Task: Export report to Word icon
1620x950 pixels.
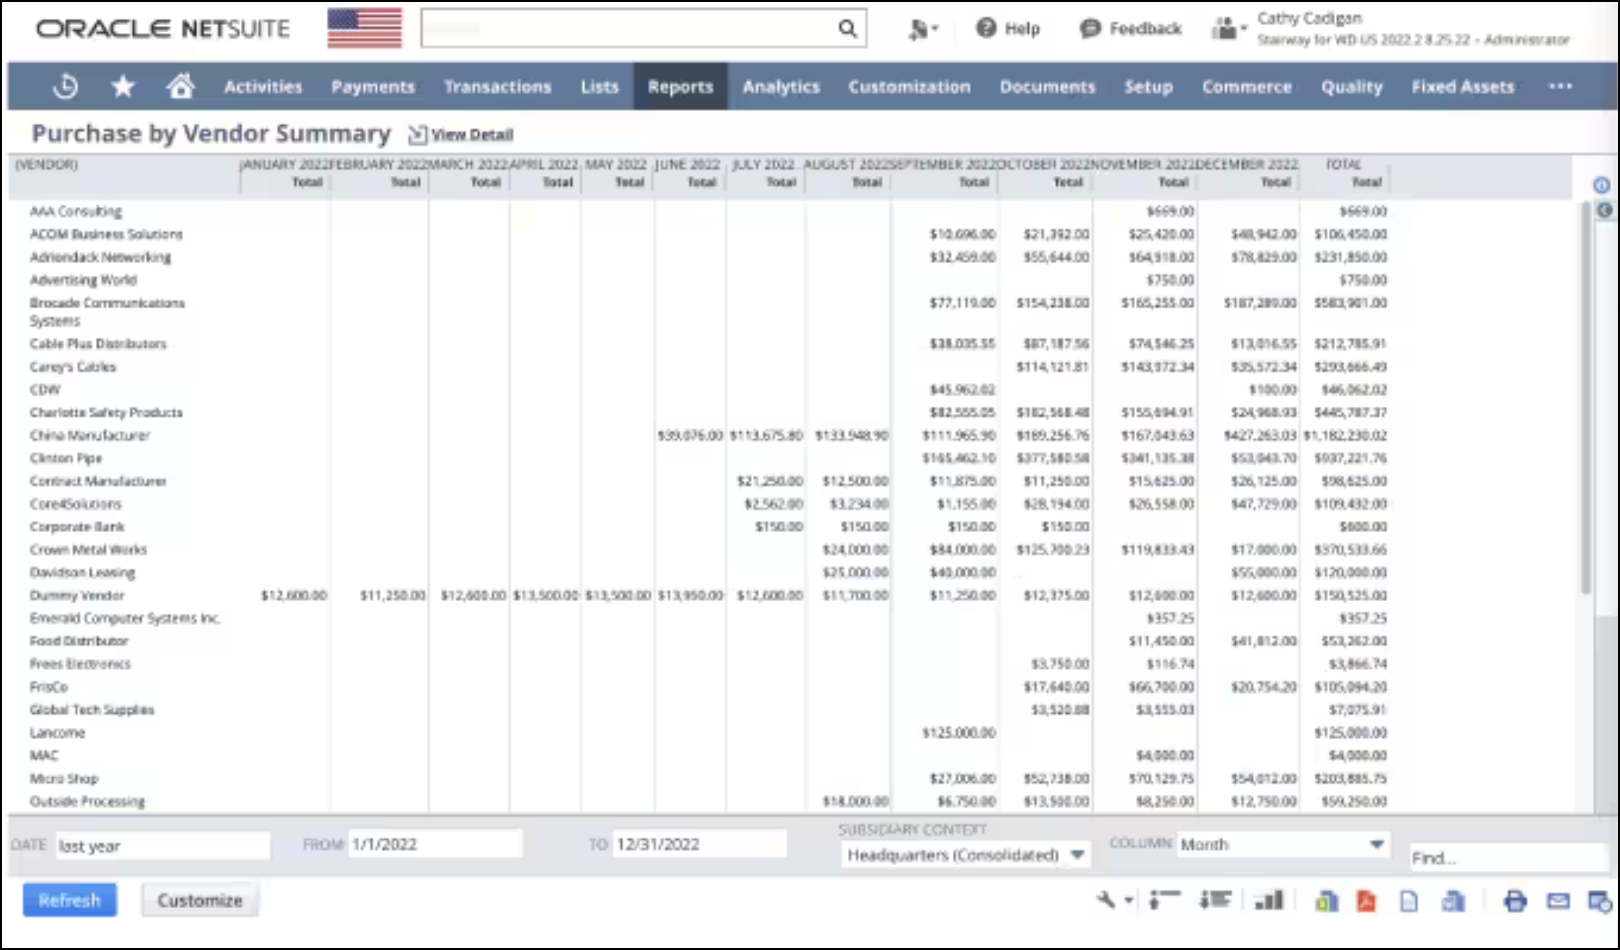Action: [1452, 901]
